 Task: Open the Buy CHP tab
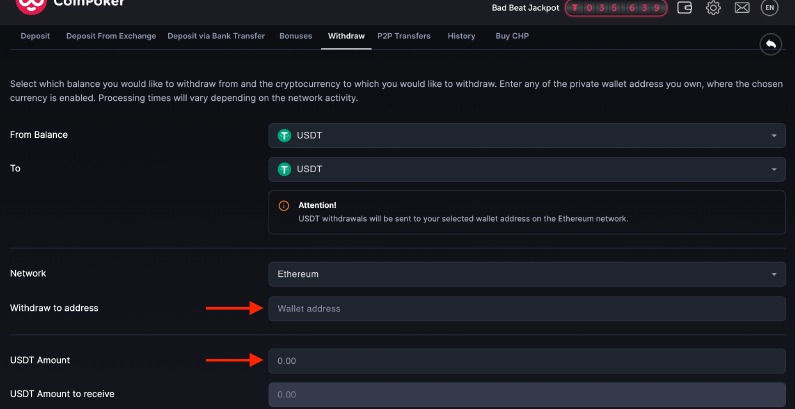click(513, 36)
